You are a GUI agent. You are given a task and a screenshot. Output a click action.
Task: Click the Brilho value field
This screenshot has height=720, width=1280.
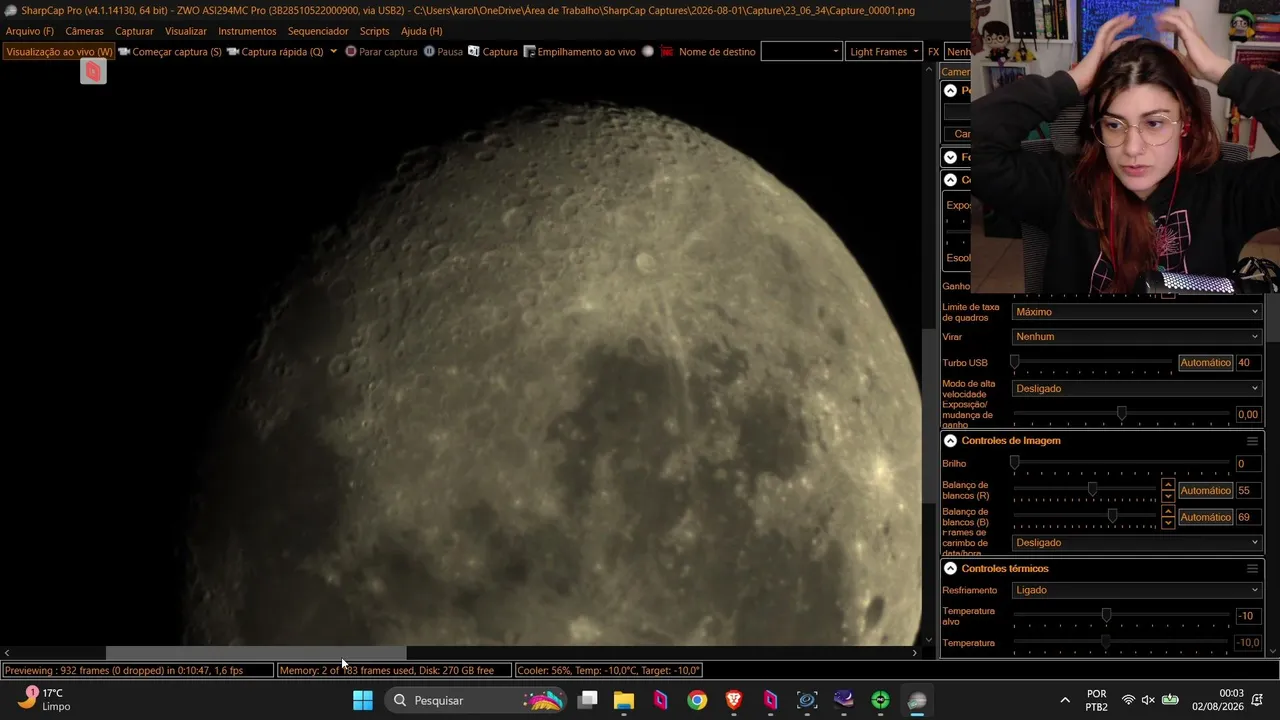1248,464
